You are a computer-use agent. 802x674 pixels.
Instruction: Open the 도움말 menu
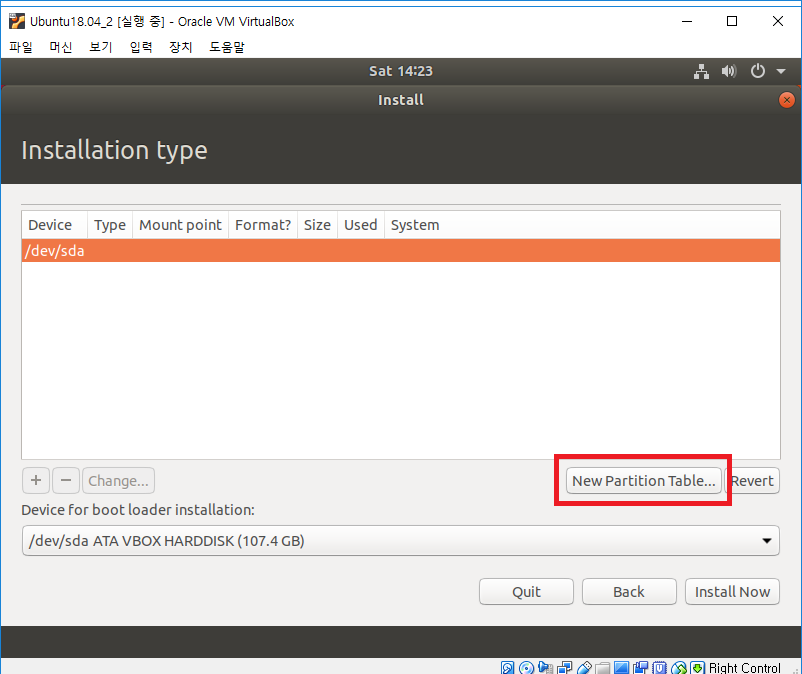[x=227, y=47]
